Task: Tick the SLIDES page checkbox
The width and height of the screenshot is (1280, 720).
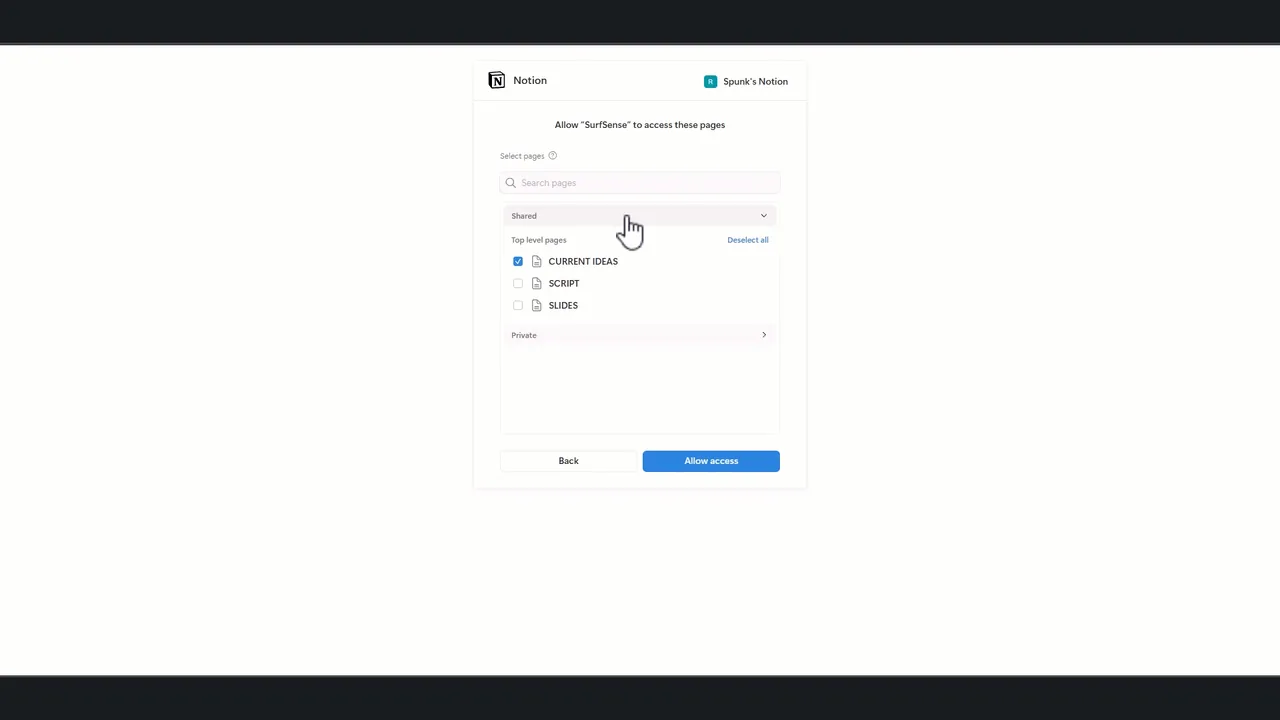Action: point(518,305)
